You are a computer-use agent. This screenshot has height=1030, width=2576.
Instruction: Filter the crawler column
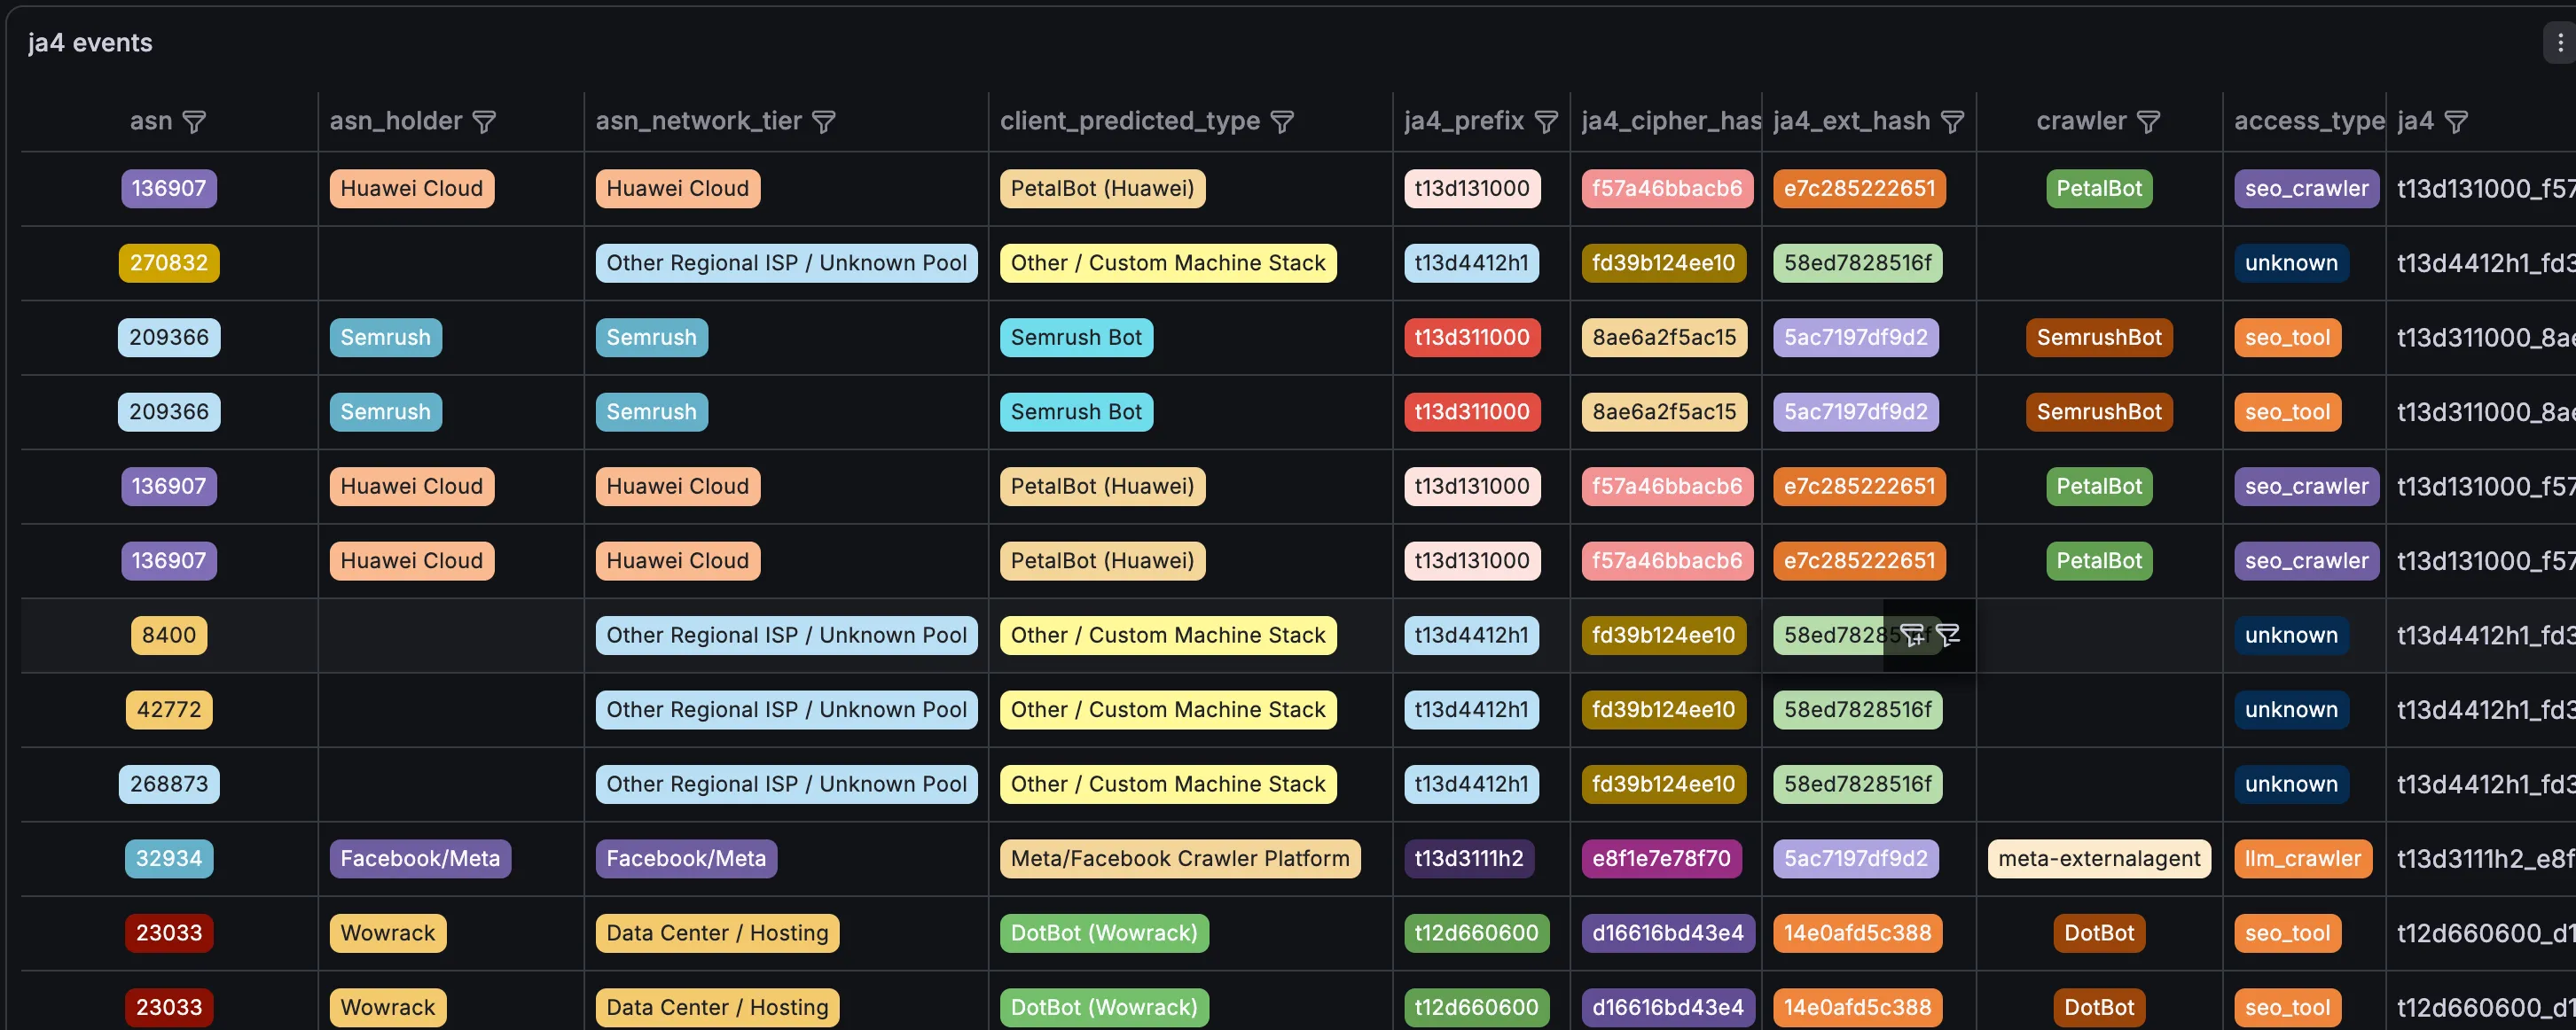[x=2148, y=122]
